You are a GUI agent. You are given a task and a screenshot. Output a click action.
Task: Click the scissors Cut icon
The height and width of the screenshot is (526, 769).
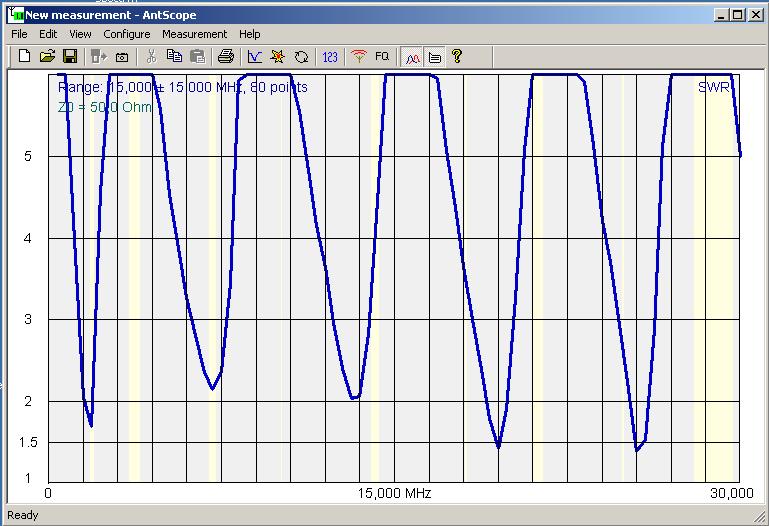click(151, 57)
